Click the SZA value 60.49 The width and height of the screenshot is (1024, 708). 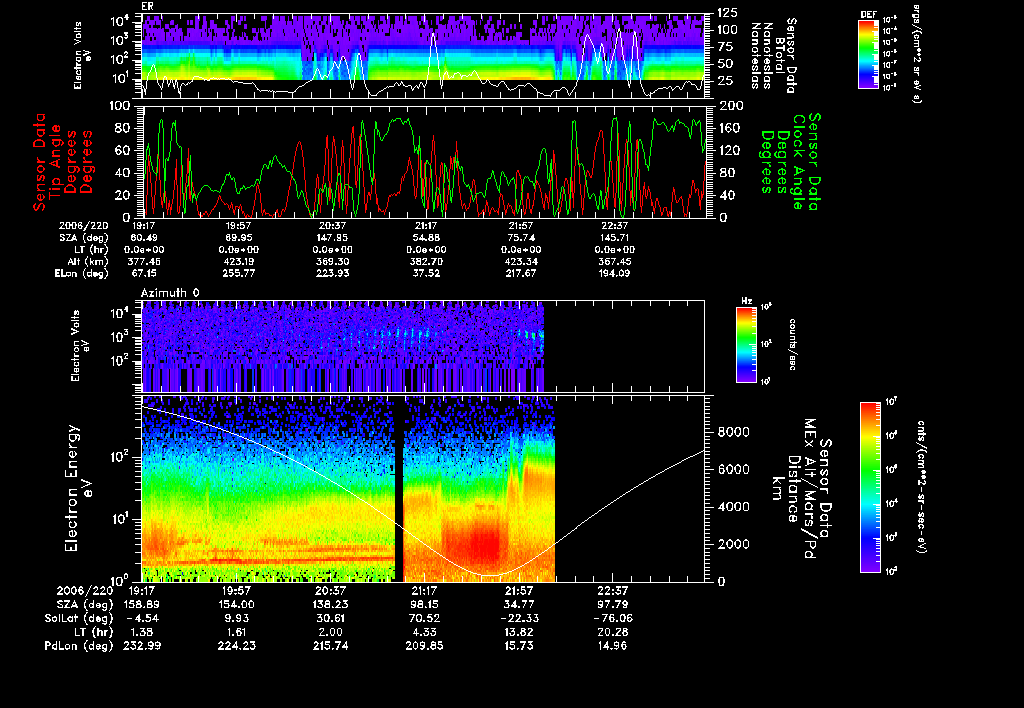(x=145, y=238)
